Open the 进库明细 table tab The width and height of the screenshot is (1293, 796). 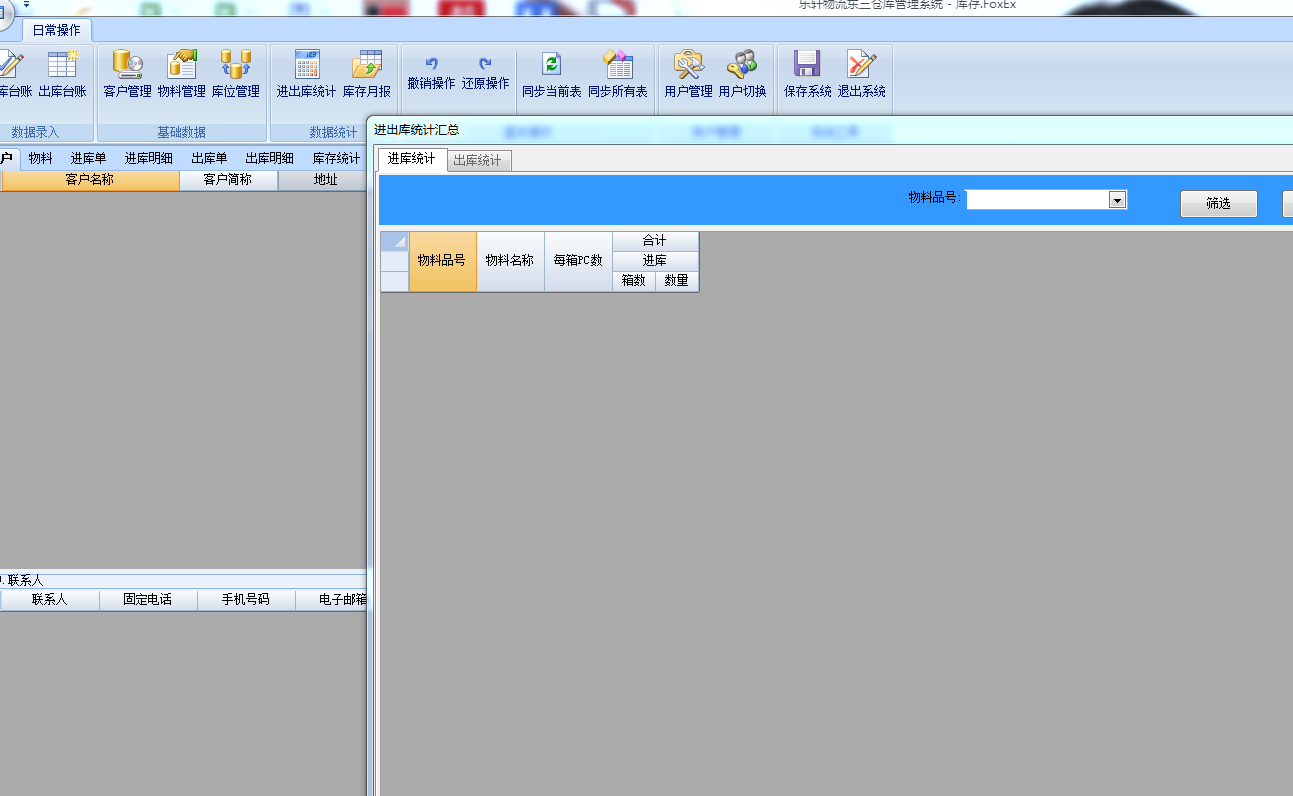coord(148,158)
